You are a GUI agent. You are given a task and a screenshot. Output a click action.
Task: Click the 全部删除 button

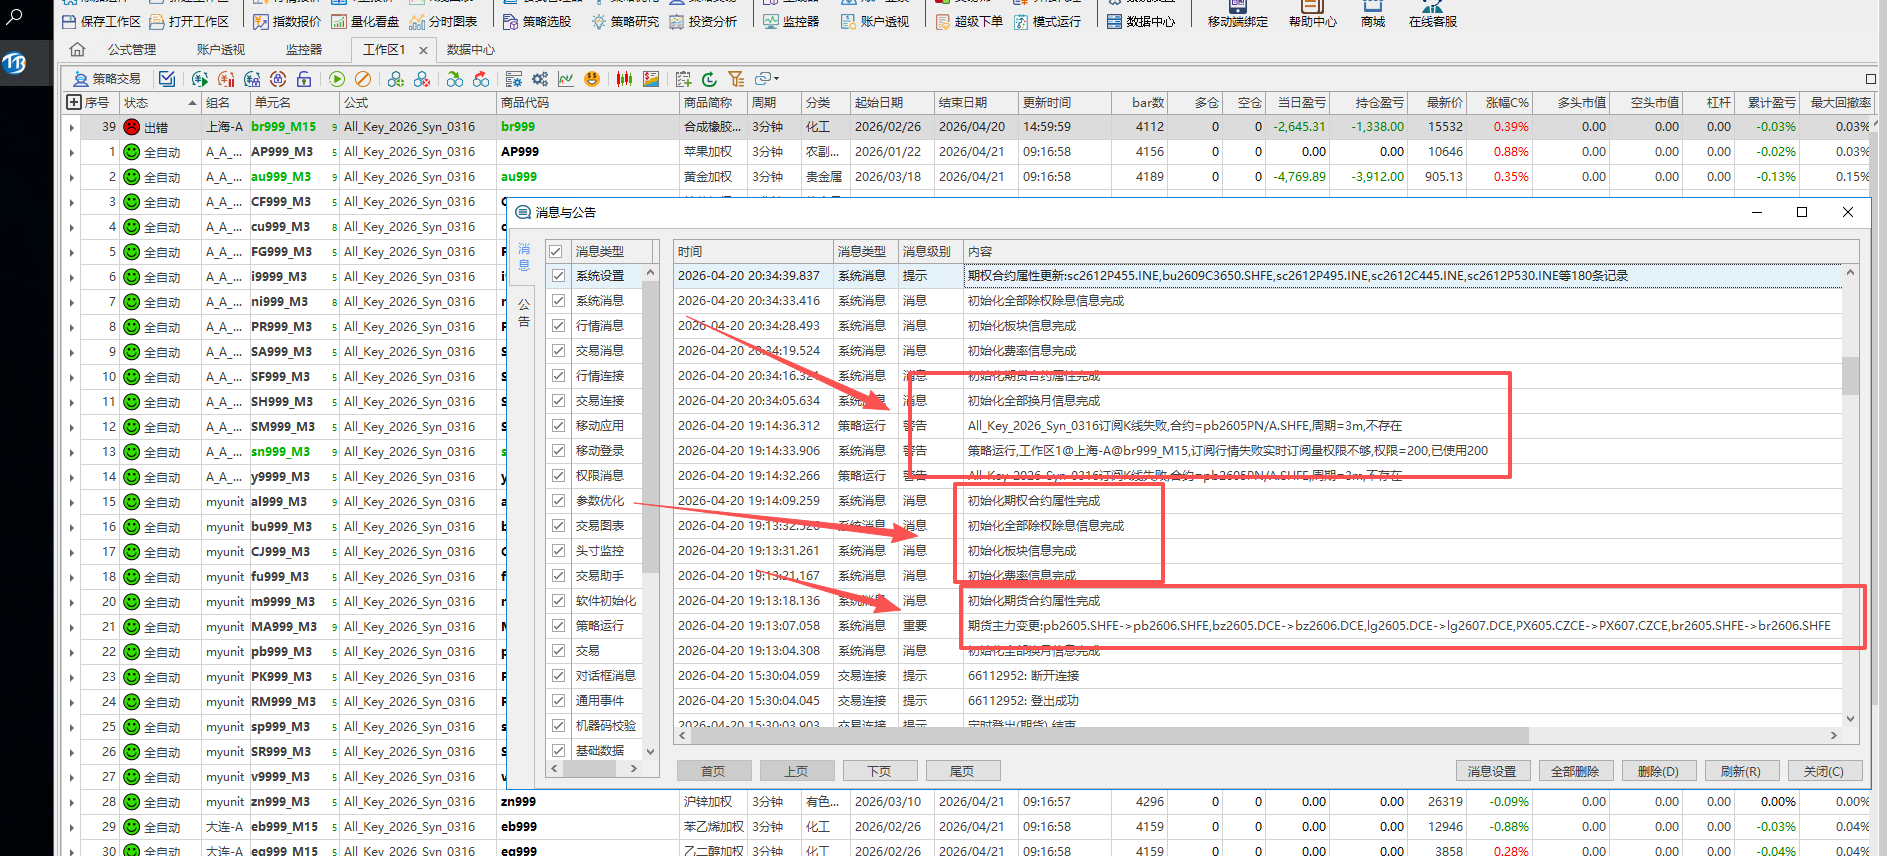(x=1574, y=771)
